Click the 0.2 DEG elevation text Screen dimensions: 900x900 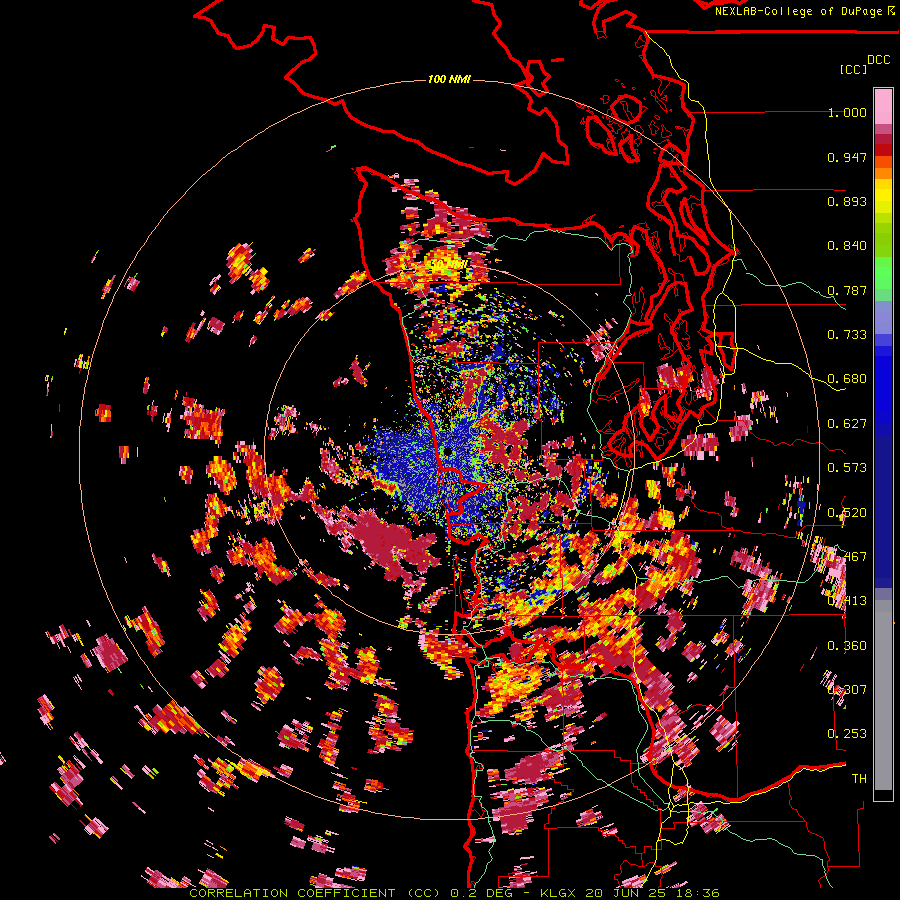tap(481, 893)
